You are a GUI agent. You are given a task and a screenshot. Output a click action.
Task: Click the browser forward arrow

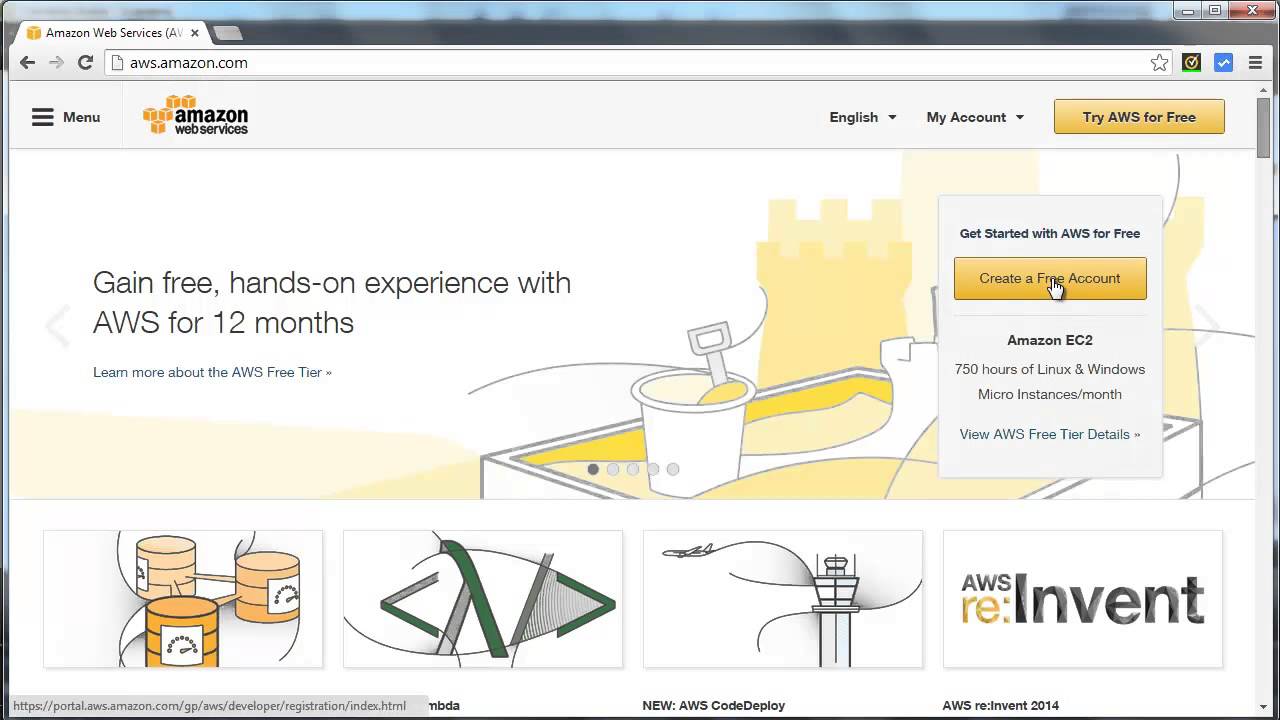(x=56, y=62)
